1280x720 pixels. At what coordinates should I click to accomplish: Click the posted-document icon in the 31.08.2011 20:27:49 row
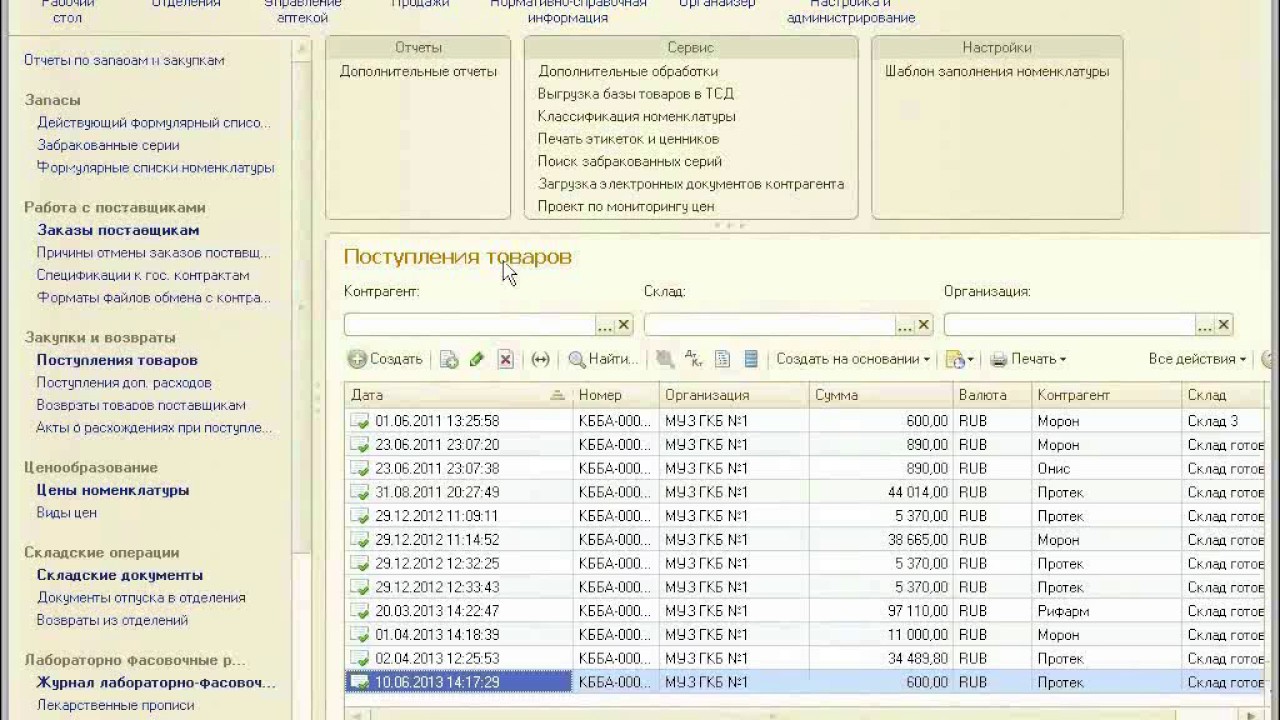click(360, 492)
